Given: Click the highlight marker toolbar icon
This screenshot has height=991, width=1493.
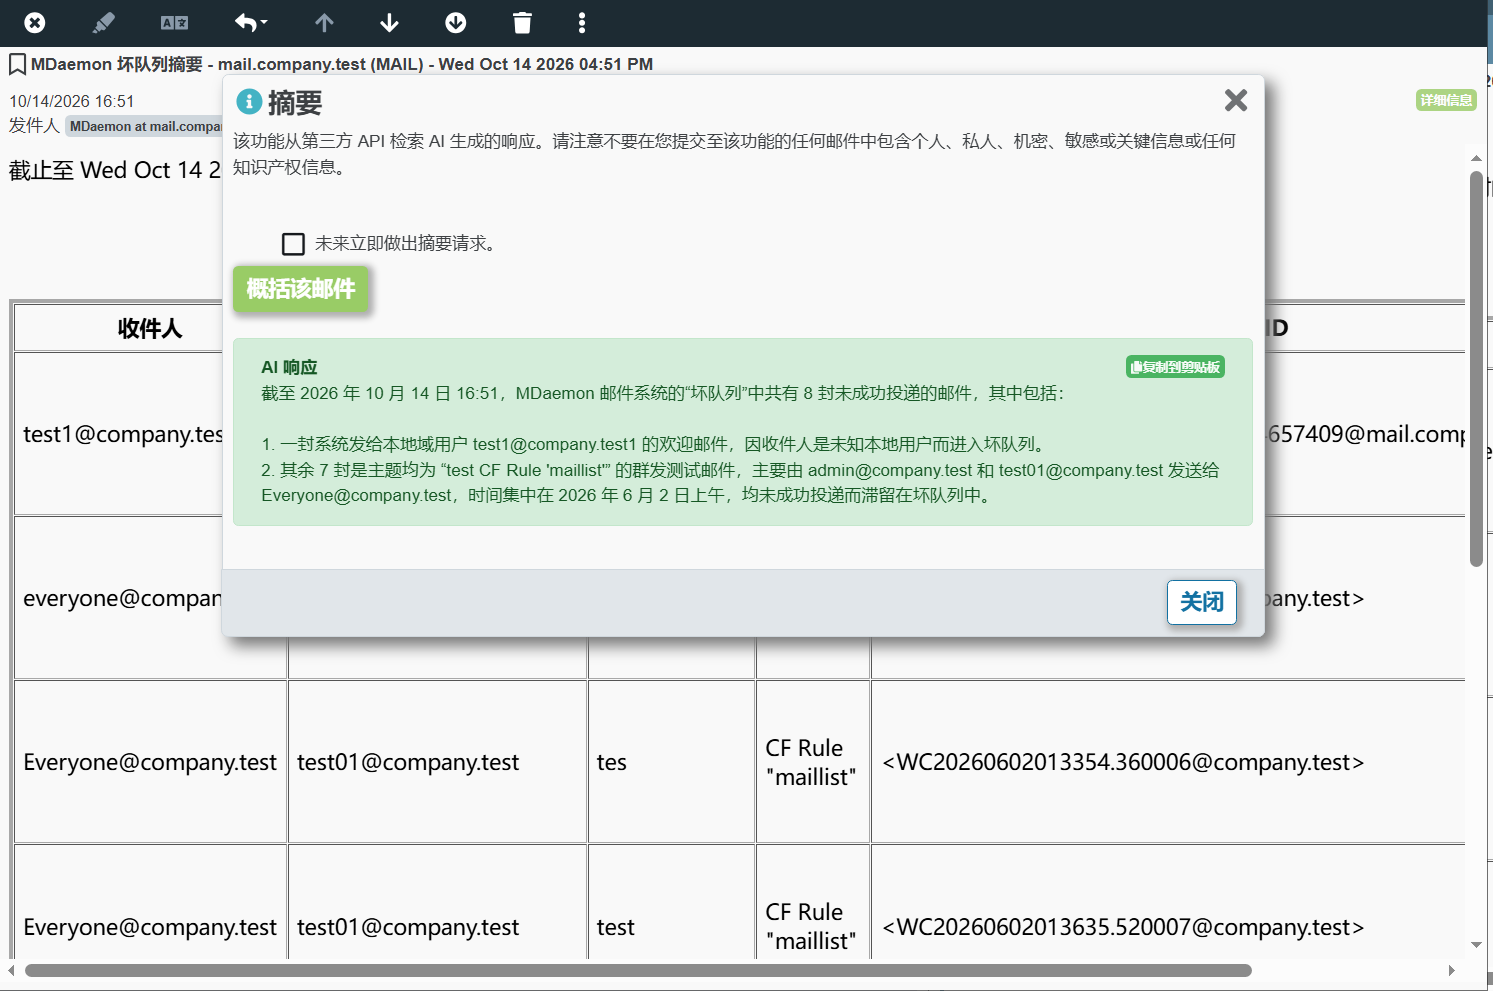Looking at the screenshot, I should pos(103,23).
